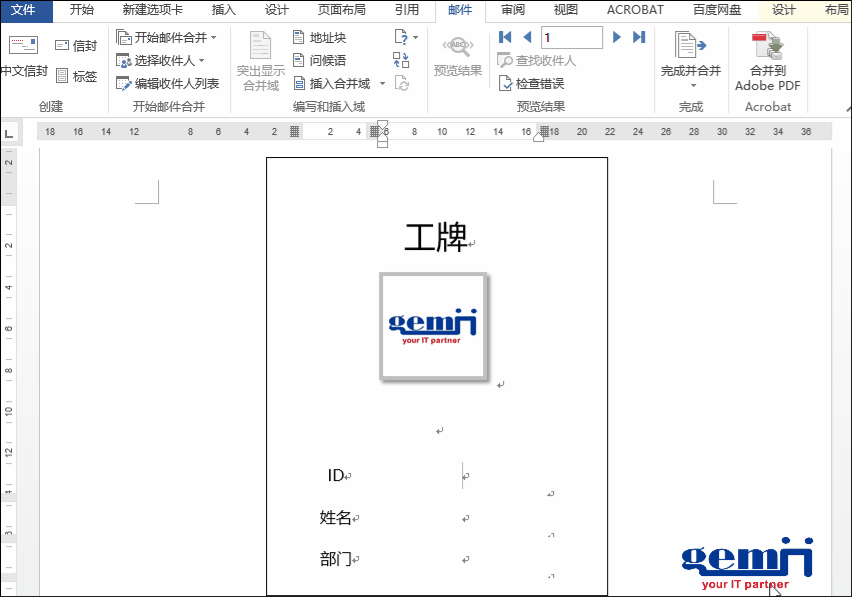This screenshot has height=597, width=852.
Task: Toggle Preview Results (预览结果)
Action: click(x=458, y=55)
